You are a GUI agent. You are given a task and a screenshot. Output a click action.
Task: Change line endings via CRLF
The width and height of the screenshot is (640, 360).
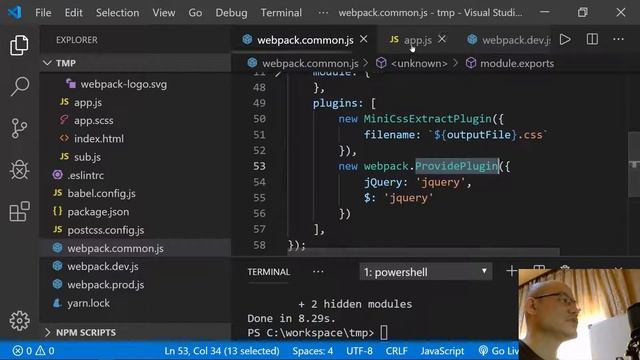396,351
